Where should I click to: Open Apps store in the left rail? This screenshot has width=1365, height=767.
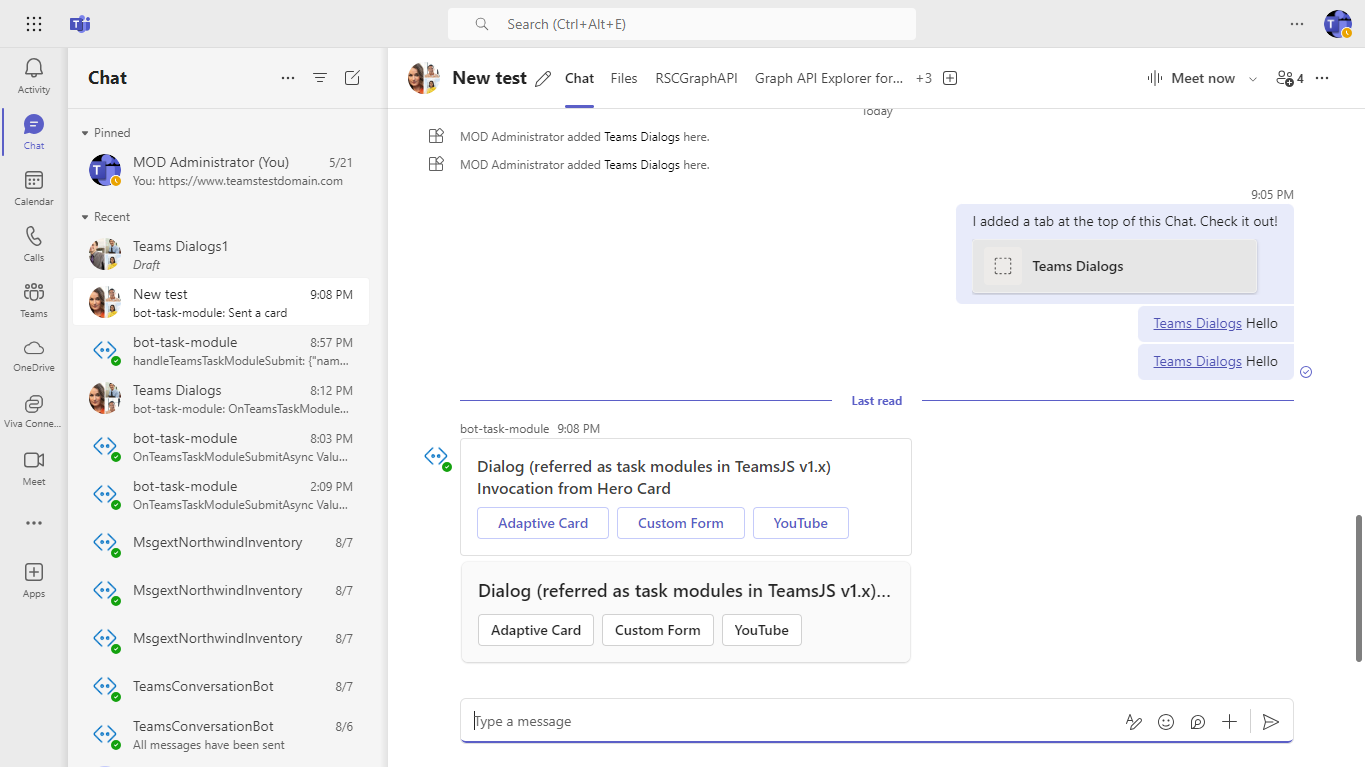pos(34,579)
